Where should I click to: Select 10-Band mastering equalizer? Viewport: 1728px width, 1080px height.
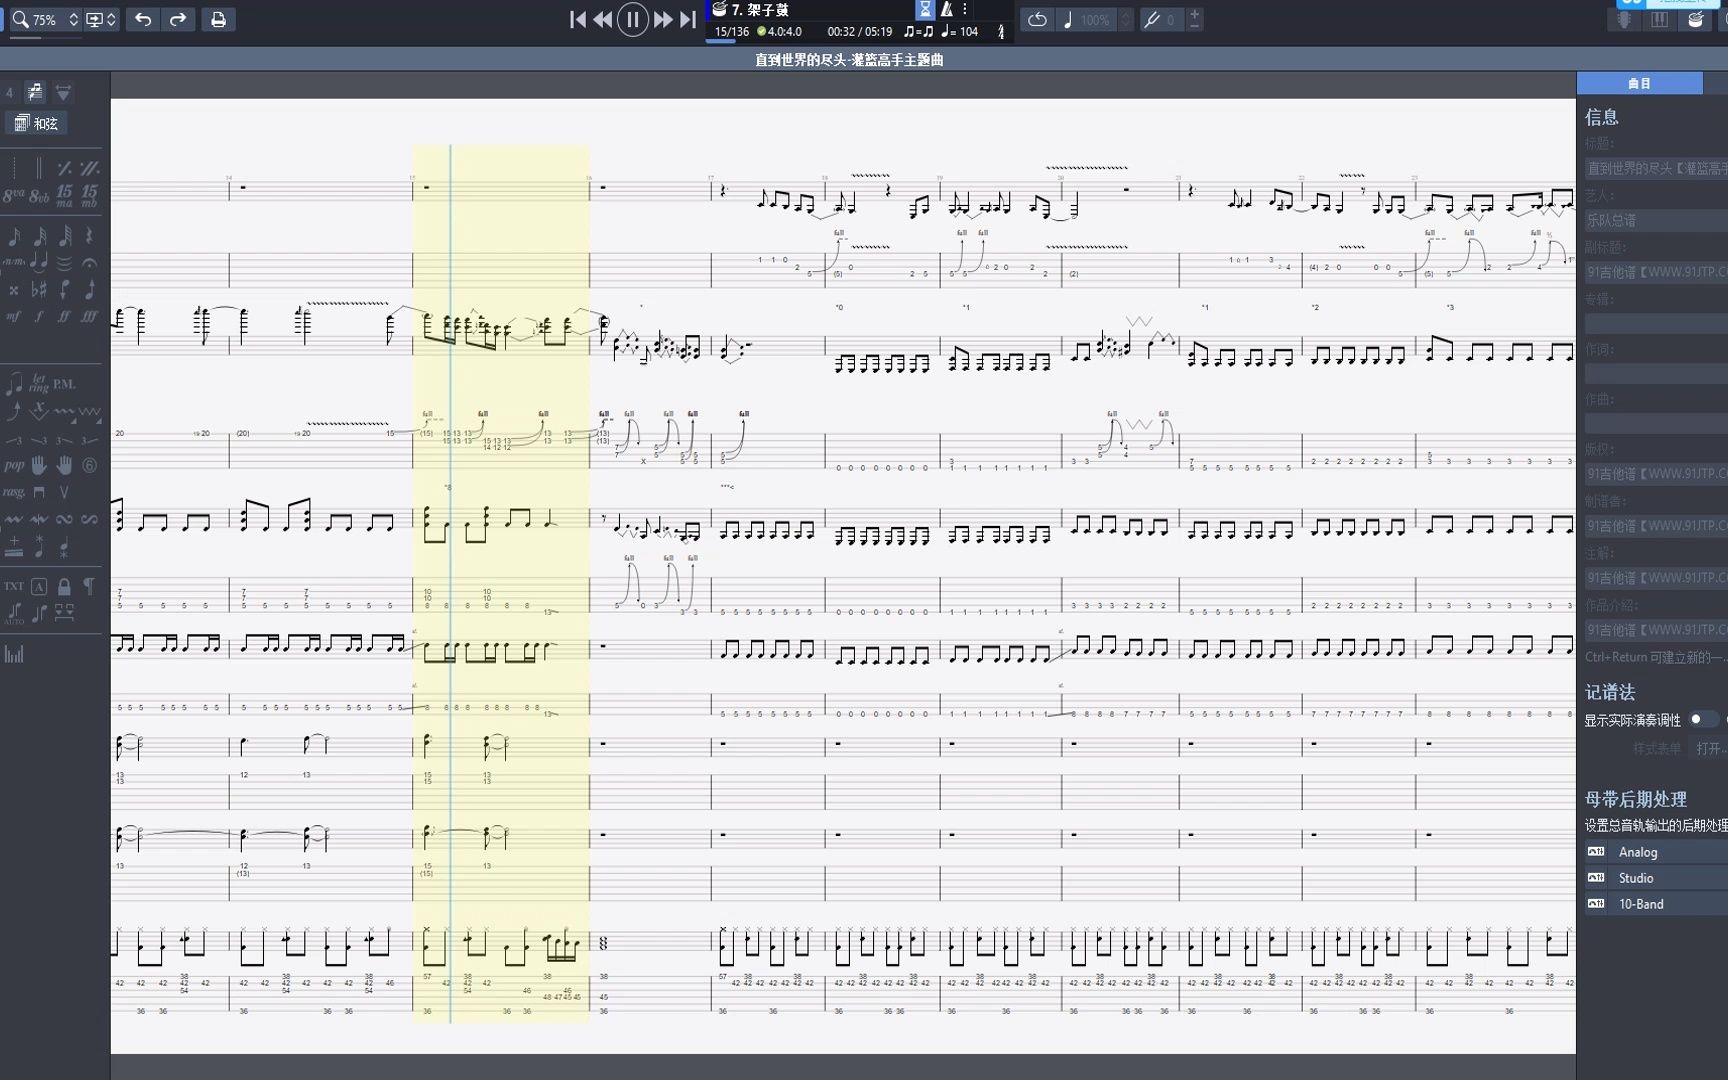click(1657, 904)
